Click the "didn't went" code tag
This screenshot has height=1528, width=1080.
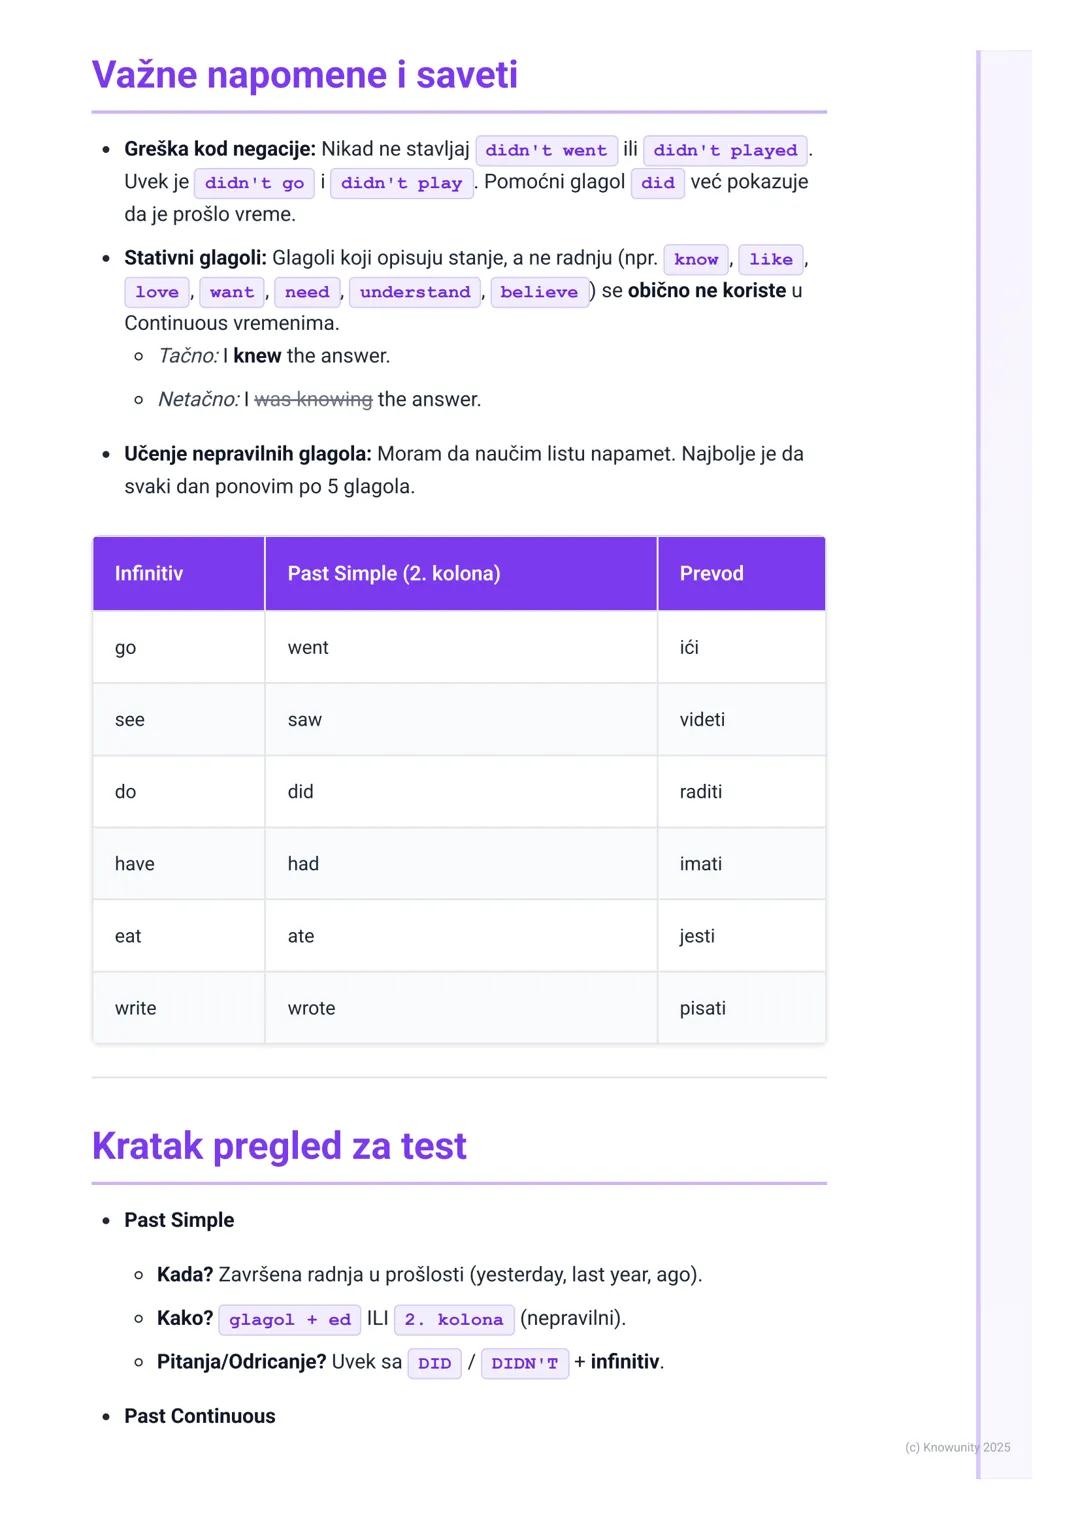point(546,150)
